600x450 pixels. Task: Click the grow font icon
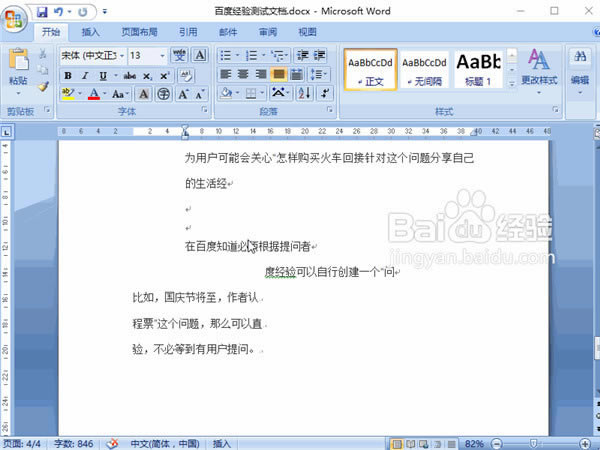click(x=183, y=94)
